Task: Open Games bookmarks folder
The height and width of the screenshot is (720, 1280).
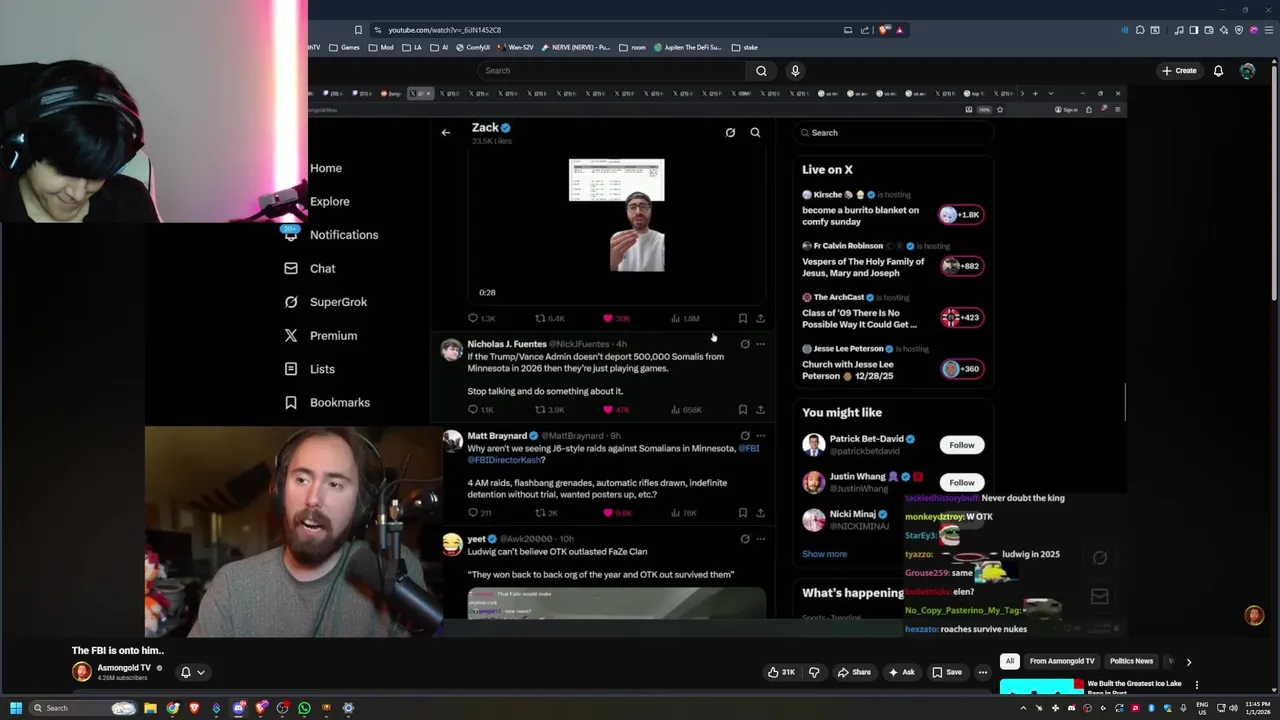Action: (344, 47)
